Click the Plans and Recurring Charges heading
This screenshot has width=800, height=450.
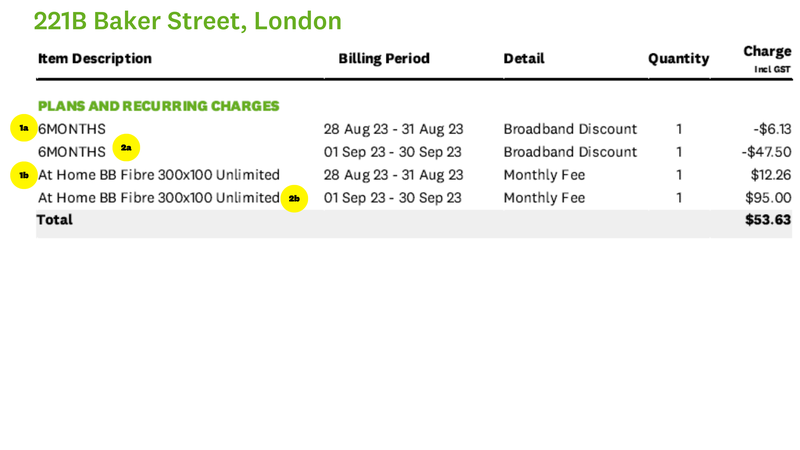pos(158,105)
